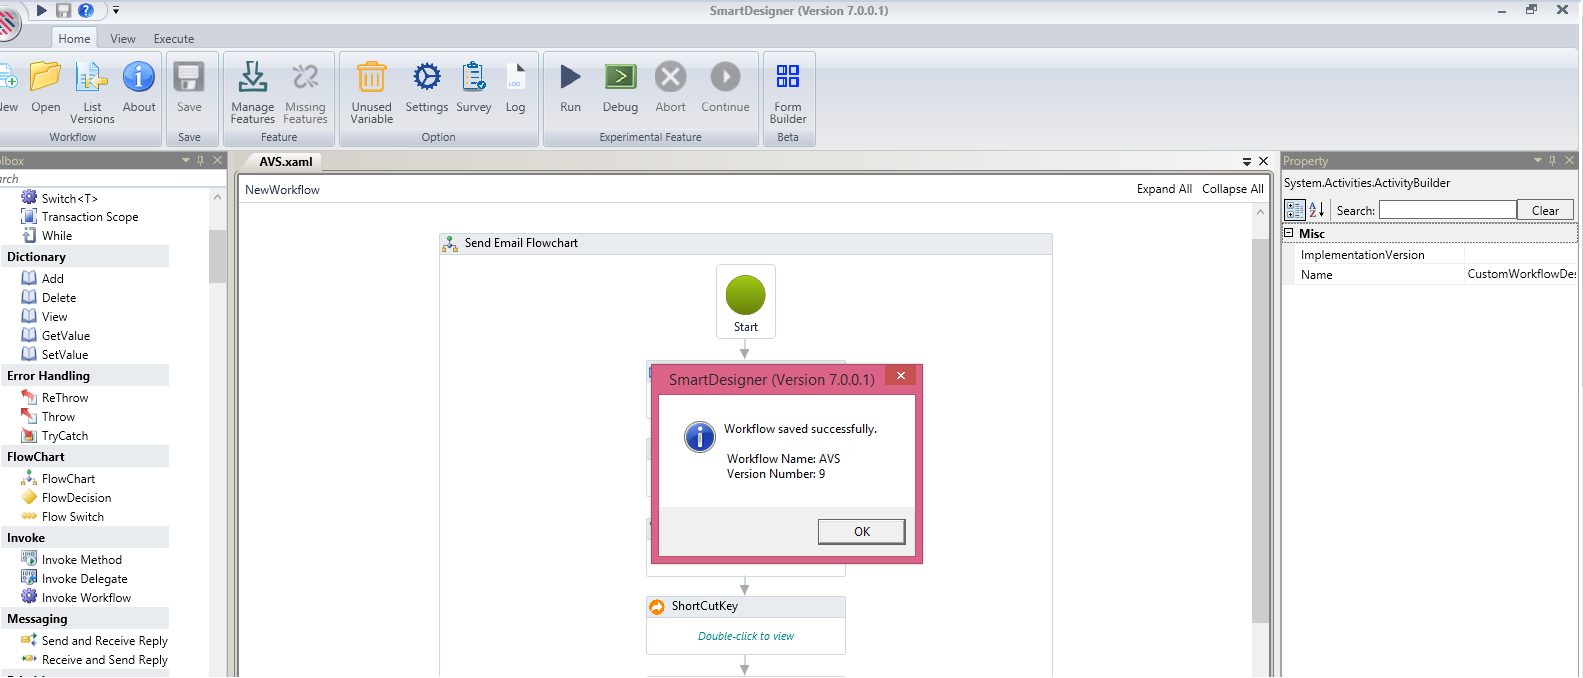This screenshot has width=1583, height=678.
Task: Collapse the Misc property category
Action: 1289,233
